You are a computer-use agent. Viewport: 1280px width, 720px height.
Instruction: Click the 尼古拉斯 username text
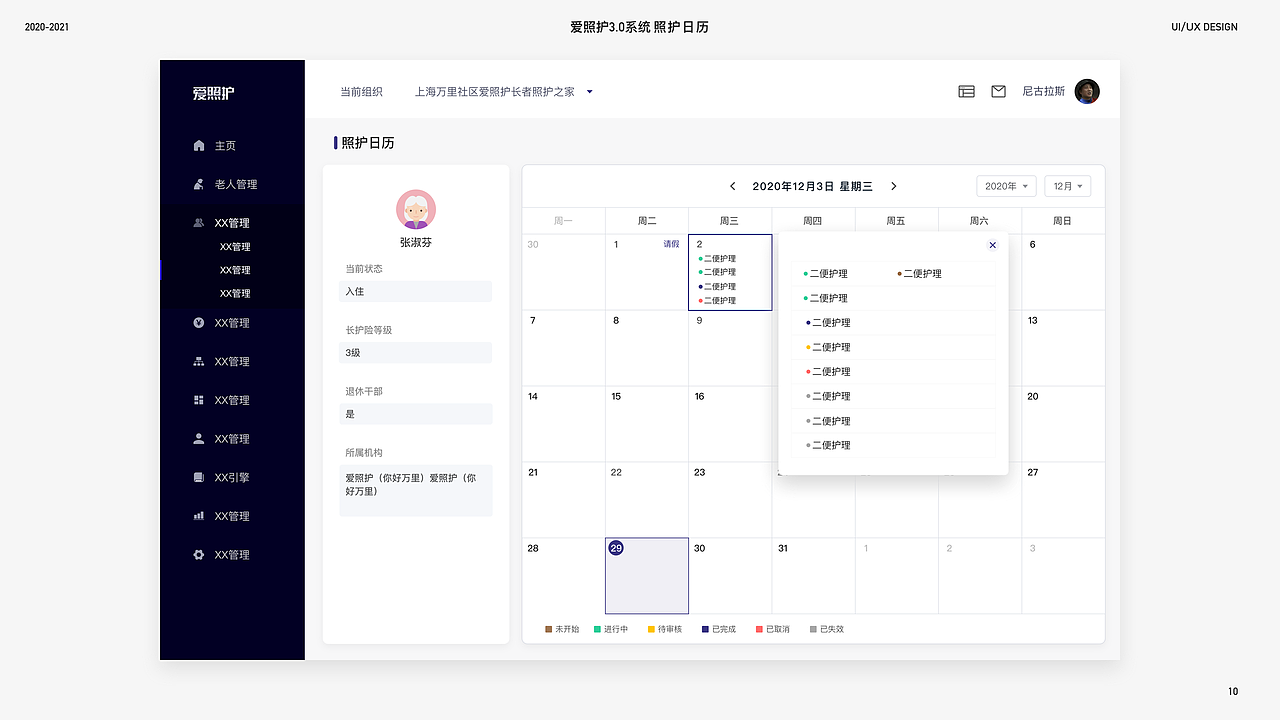coord(1044,91)
